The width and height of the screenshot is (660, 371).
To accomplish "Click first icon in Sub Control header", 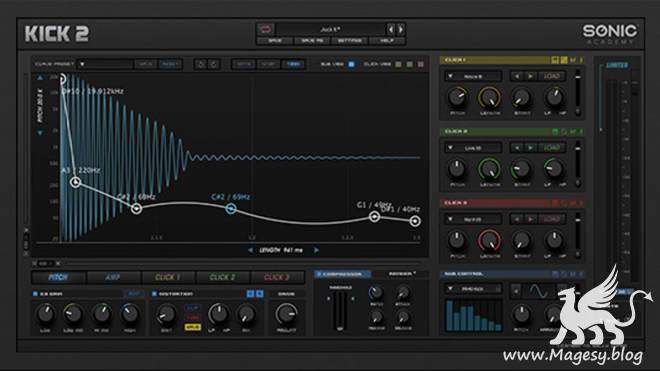I will coord(555,274).
